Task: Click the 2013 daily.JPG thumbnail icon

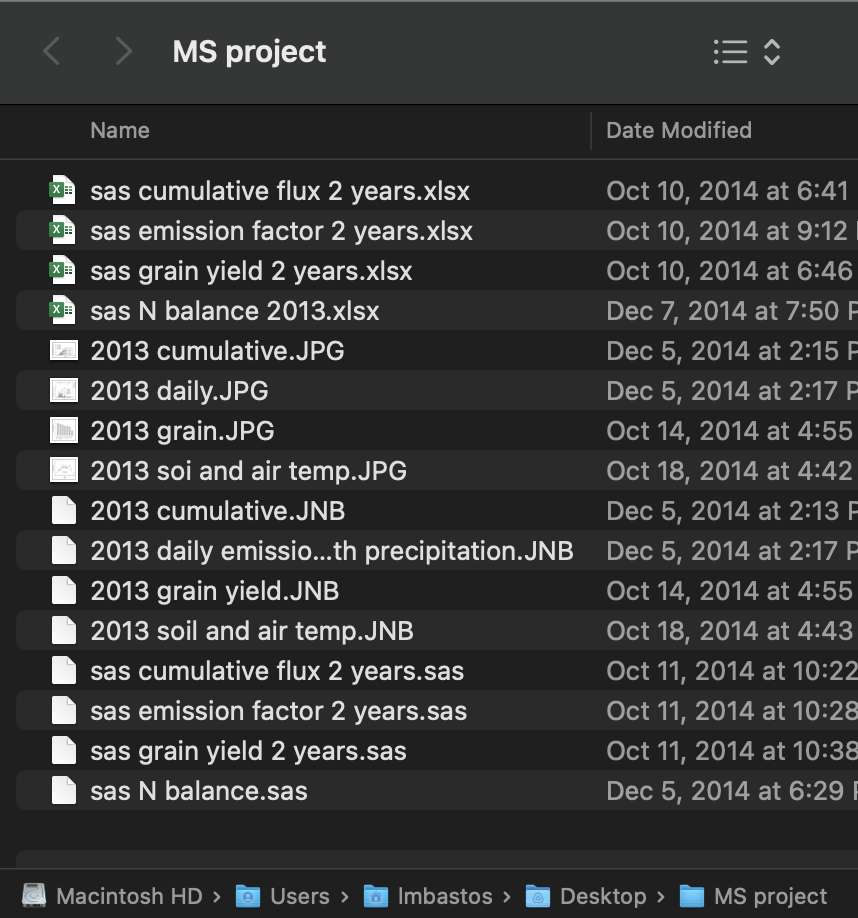Action: click(63, 391)
